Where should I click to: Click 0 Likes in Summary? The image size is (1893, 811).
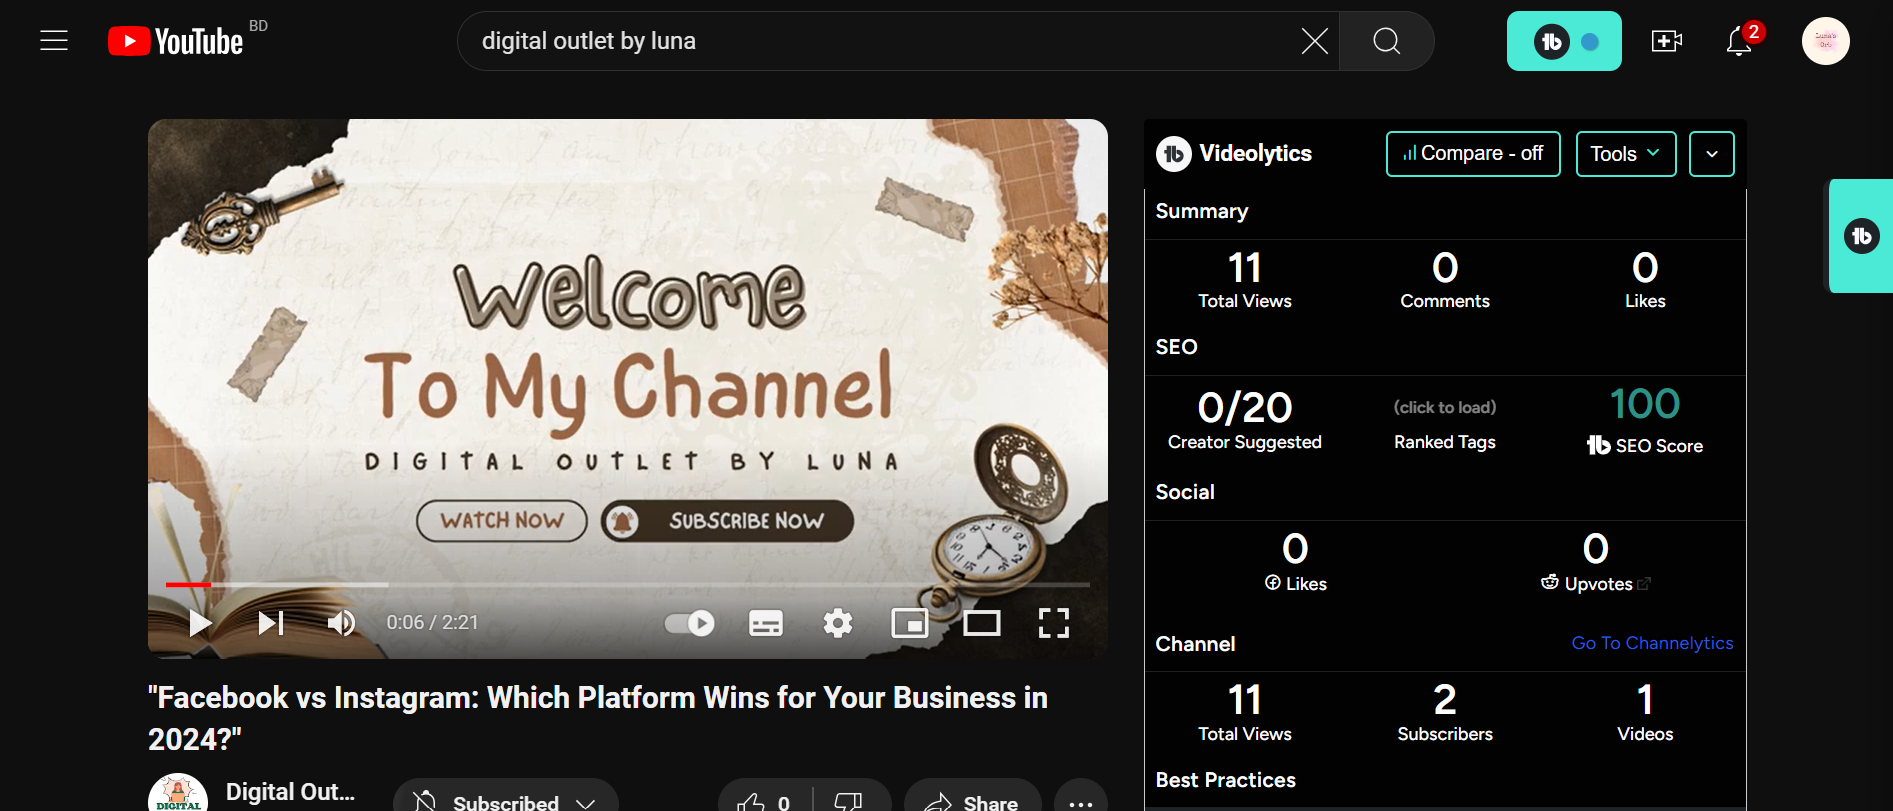click(x=1645, y=280)
